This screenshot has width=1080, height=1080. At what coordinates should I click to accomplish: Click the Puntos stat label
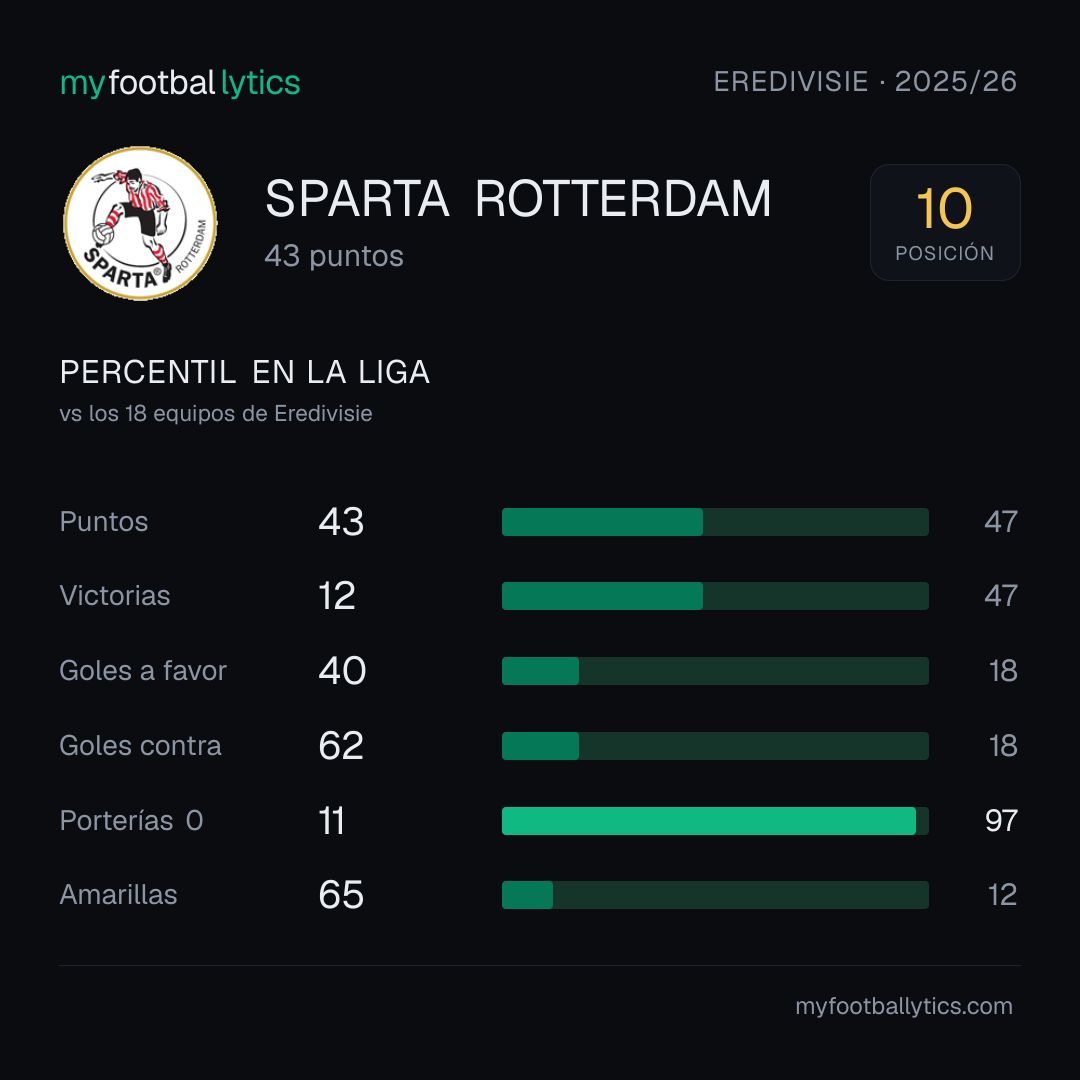coord(104,522)
